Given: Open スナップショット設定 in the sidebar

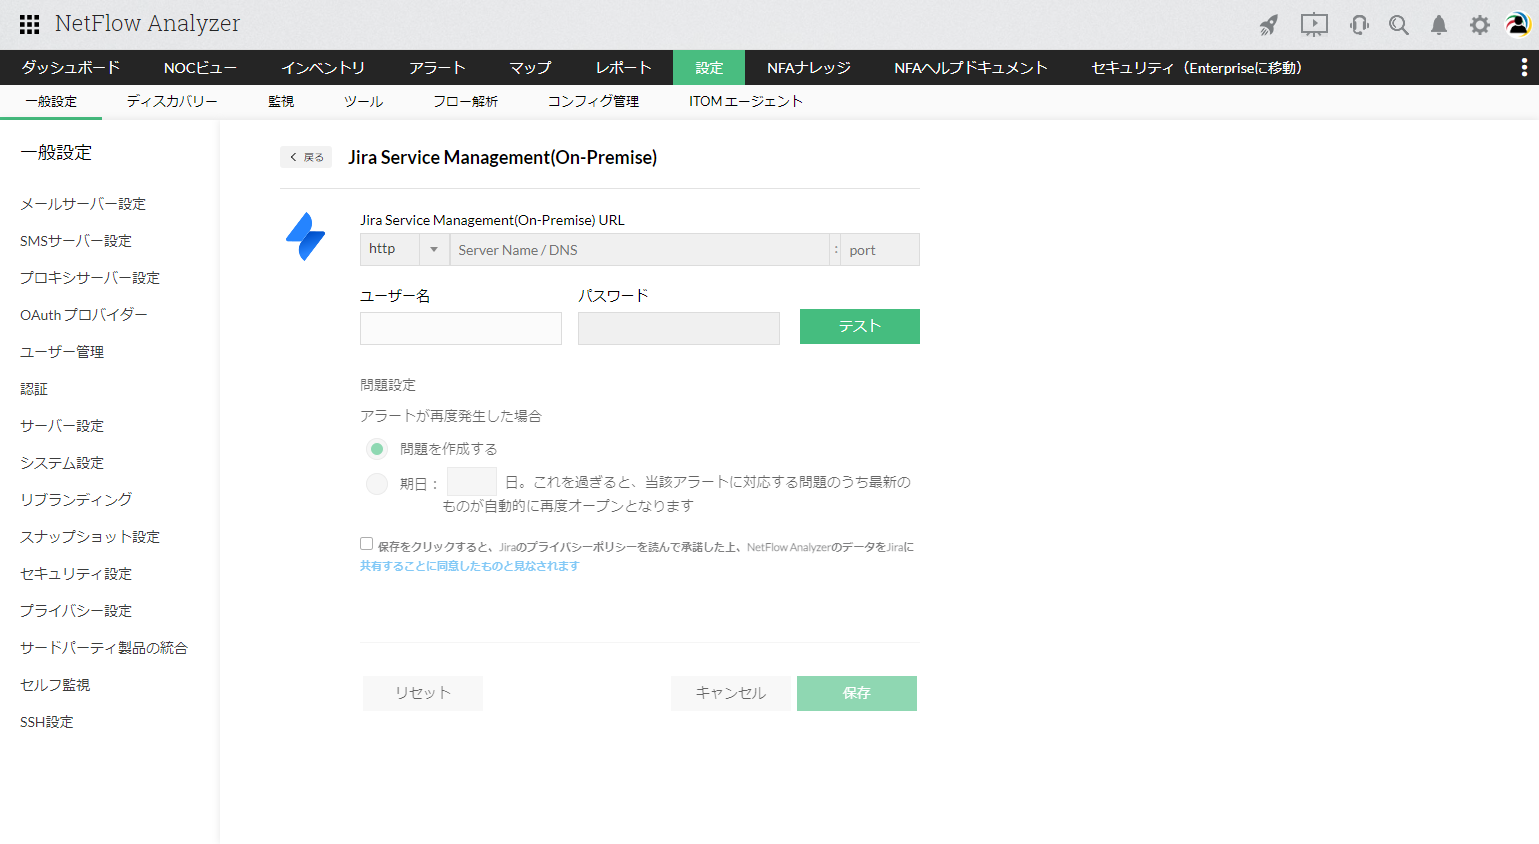Looking at the screenshot, I should pyautogui.click(x=90, y=537).
